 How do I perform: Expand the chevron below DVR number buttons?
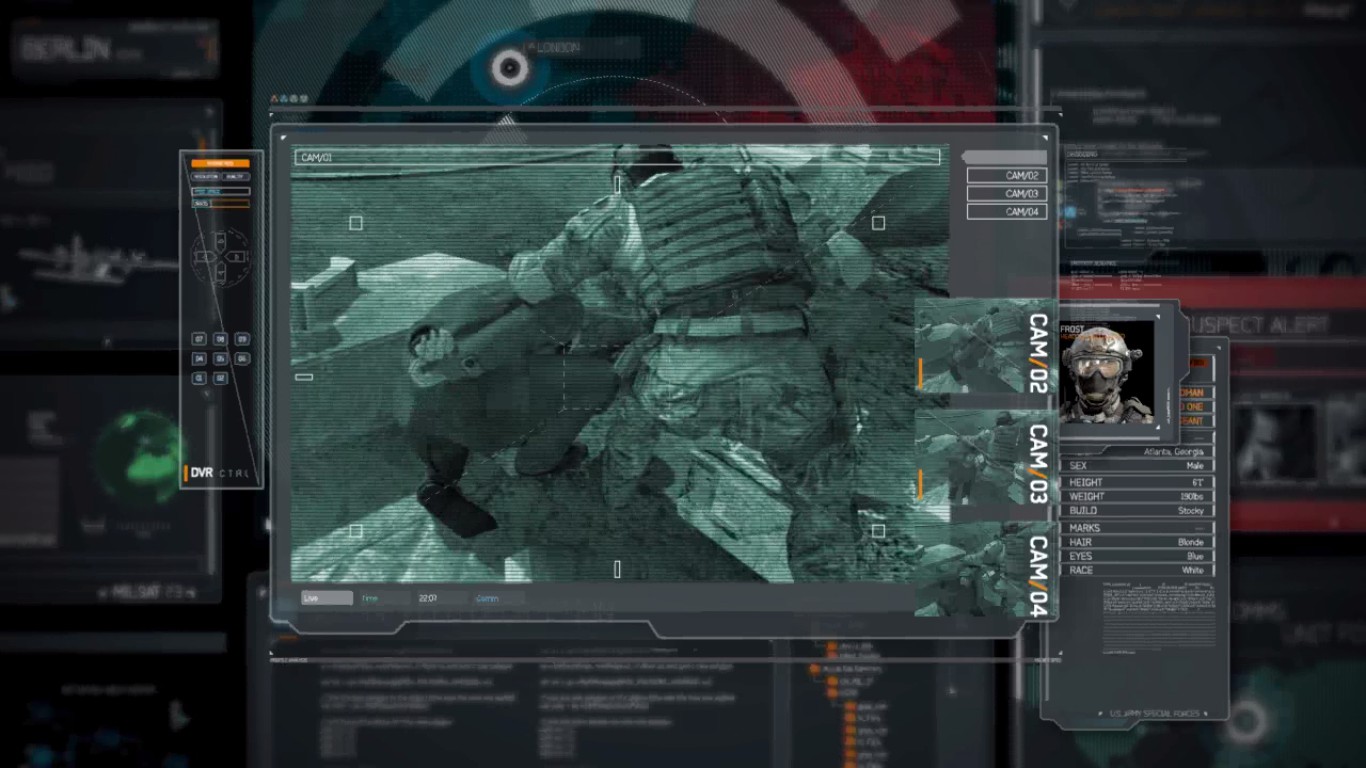click(207, 393)
